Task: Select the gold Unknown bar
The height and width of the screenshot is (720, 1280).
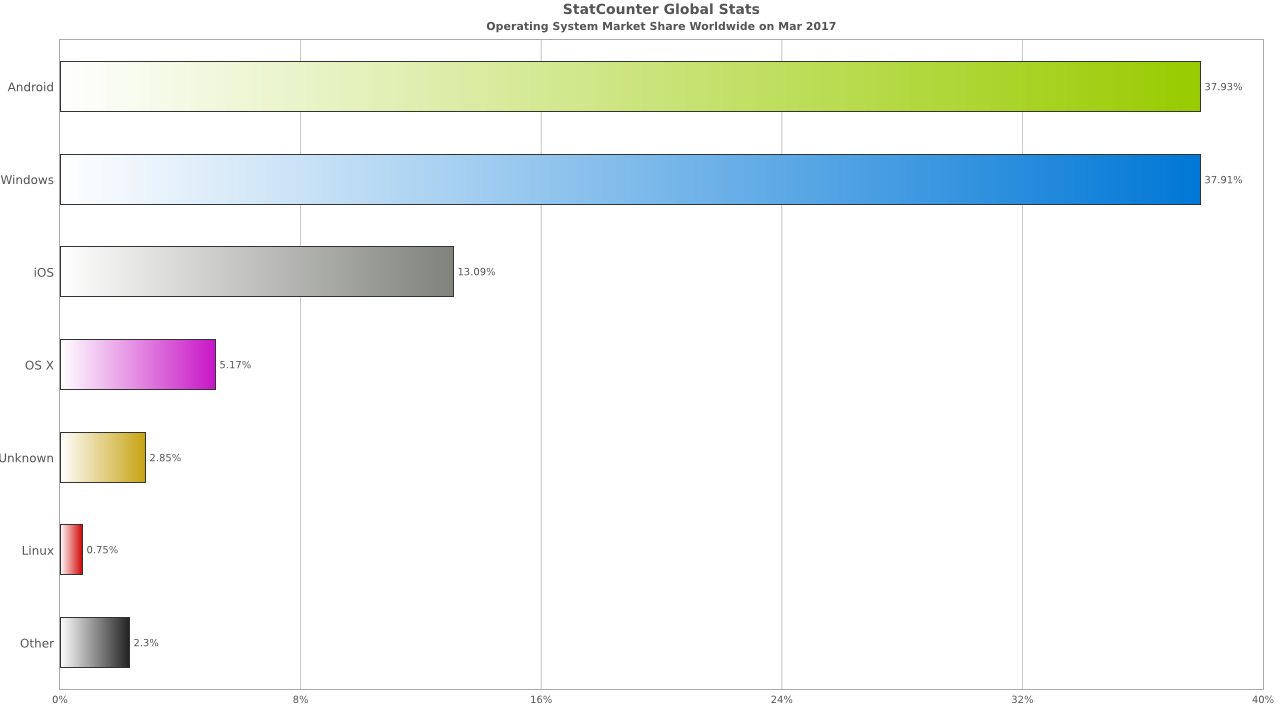Action: (x=103, y=458)
